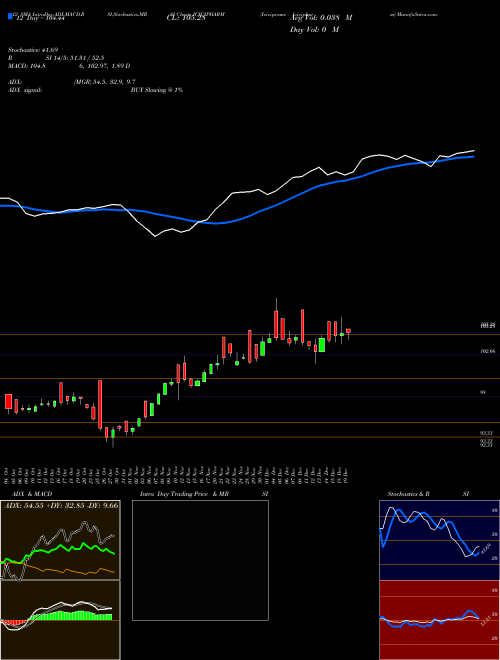Screen dimensions: 500x660
Task: Click the "Stochastics & R" panel title
Action: pyautogui.click(x=409, y=494)
